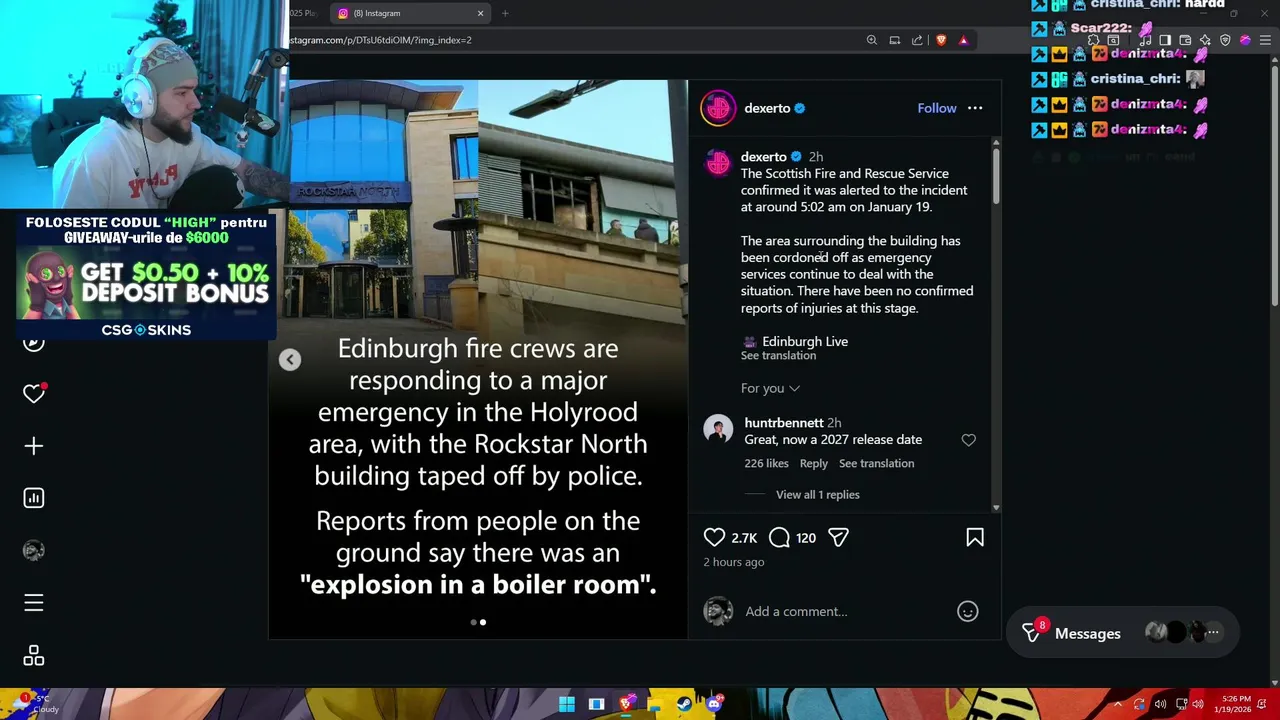Click the share page icon in address bar

point(917,40)
